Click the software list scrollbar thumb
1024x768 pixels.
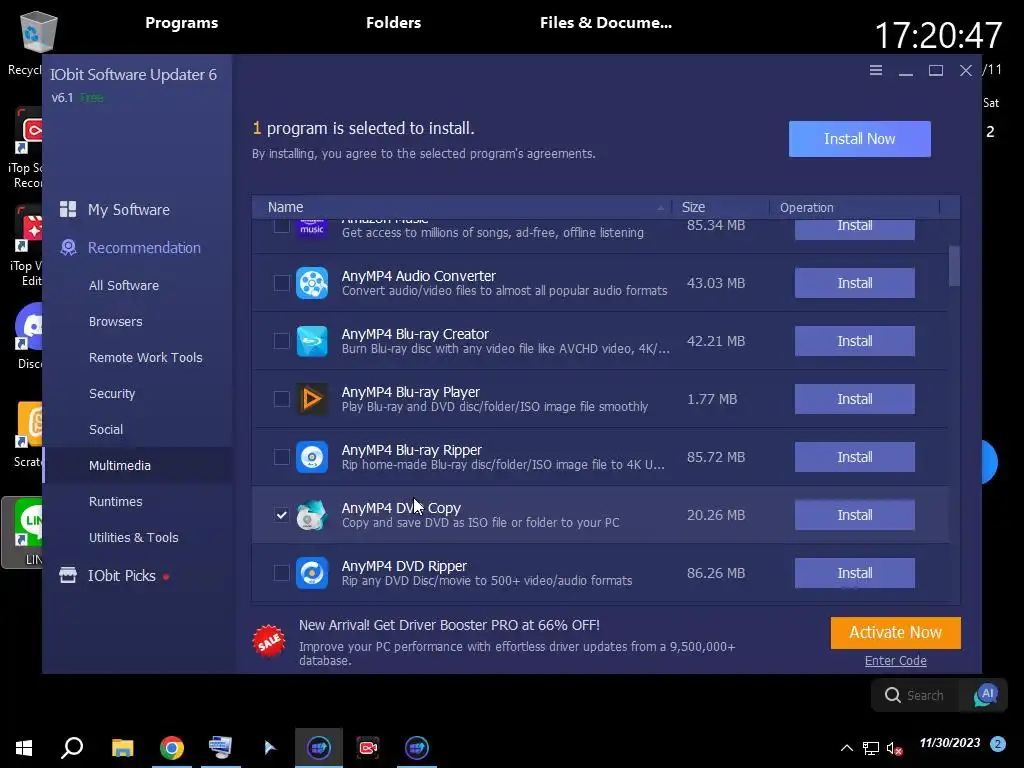coord(954,266)
